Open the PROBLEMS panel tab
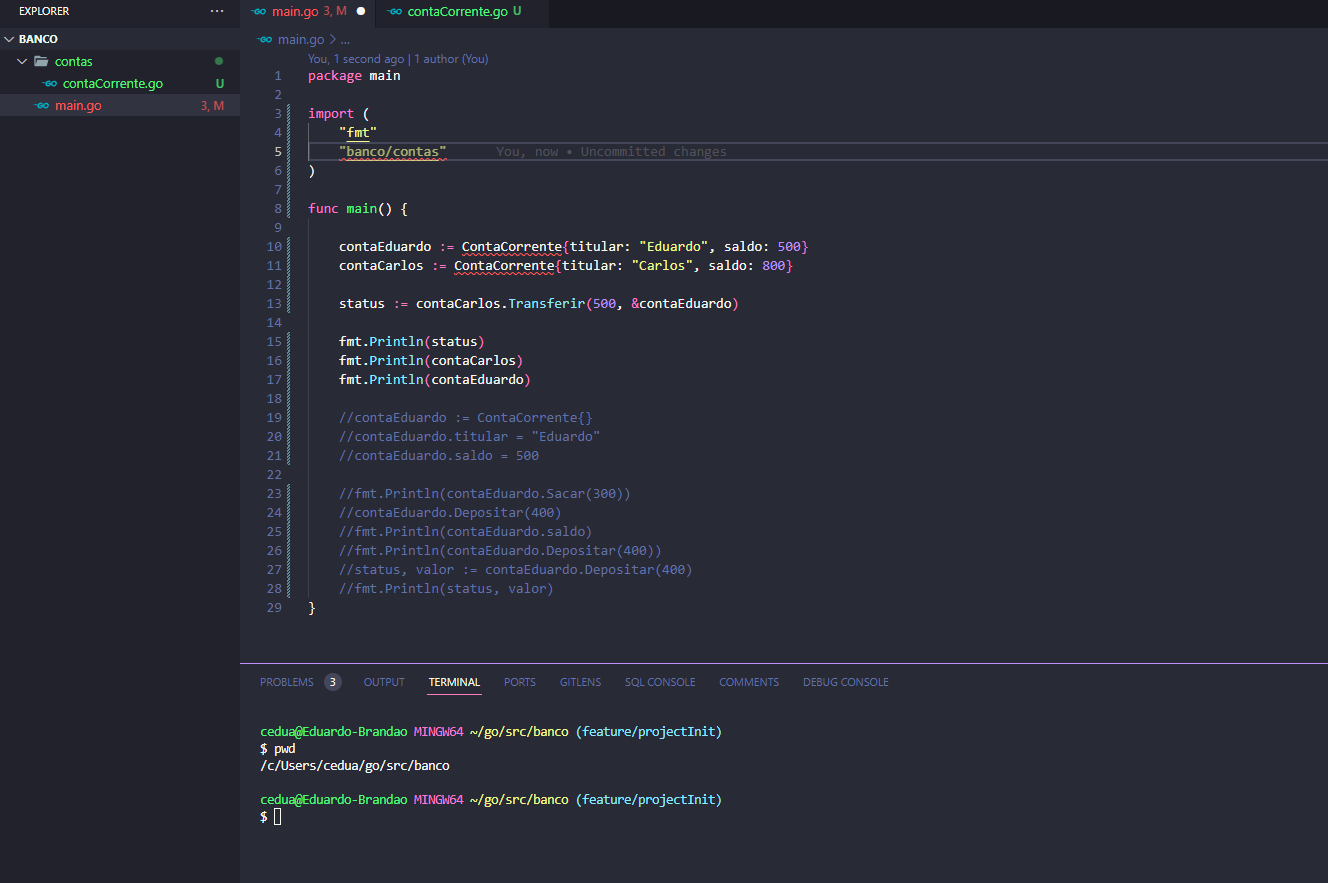The width and height of the screenshot is (1328, 883). click(286, 682)
